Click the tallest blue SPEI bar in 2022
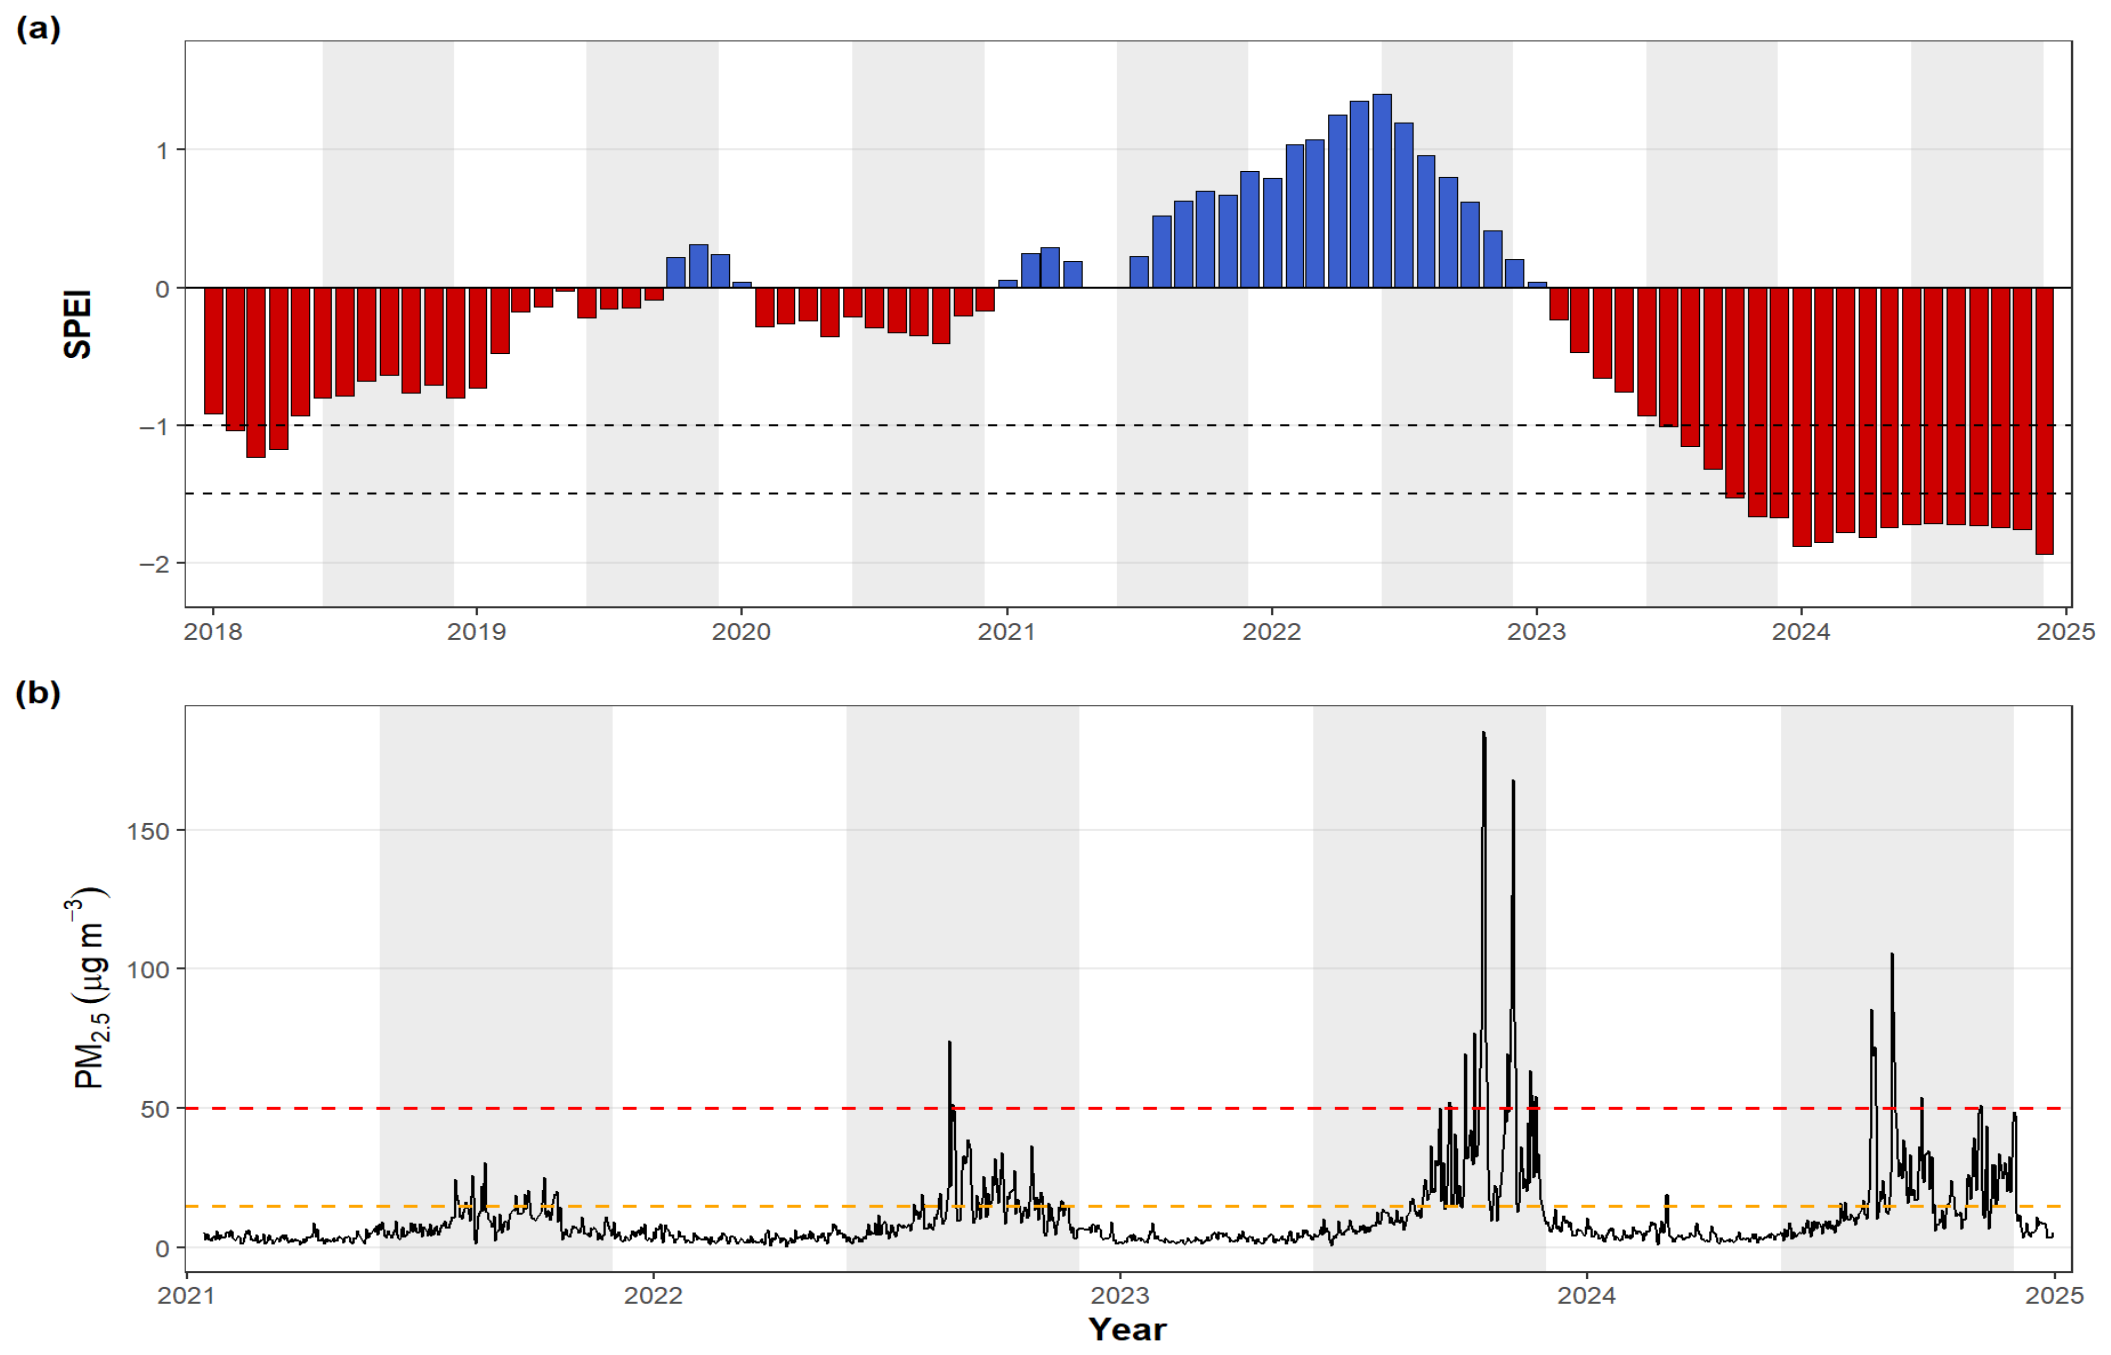Image resolution: width=2111 pixels, height=1355 pixels. tap(1382, 191)
